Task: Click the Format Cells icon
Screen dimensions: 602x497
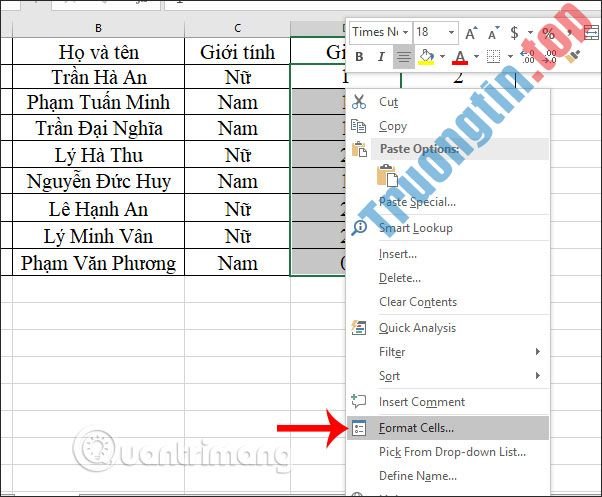Action: coord(359,428)
